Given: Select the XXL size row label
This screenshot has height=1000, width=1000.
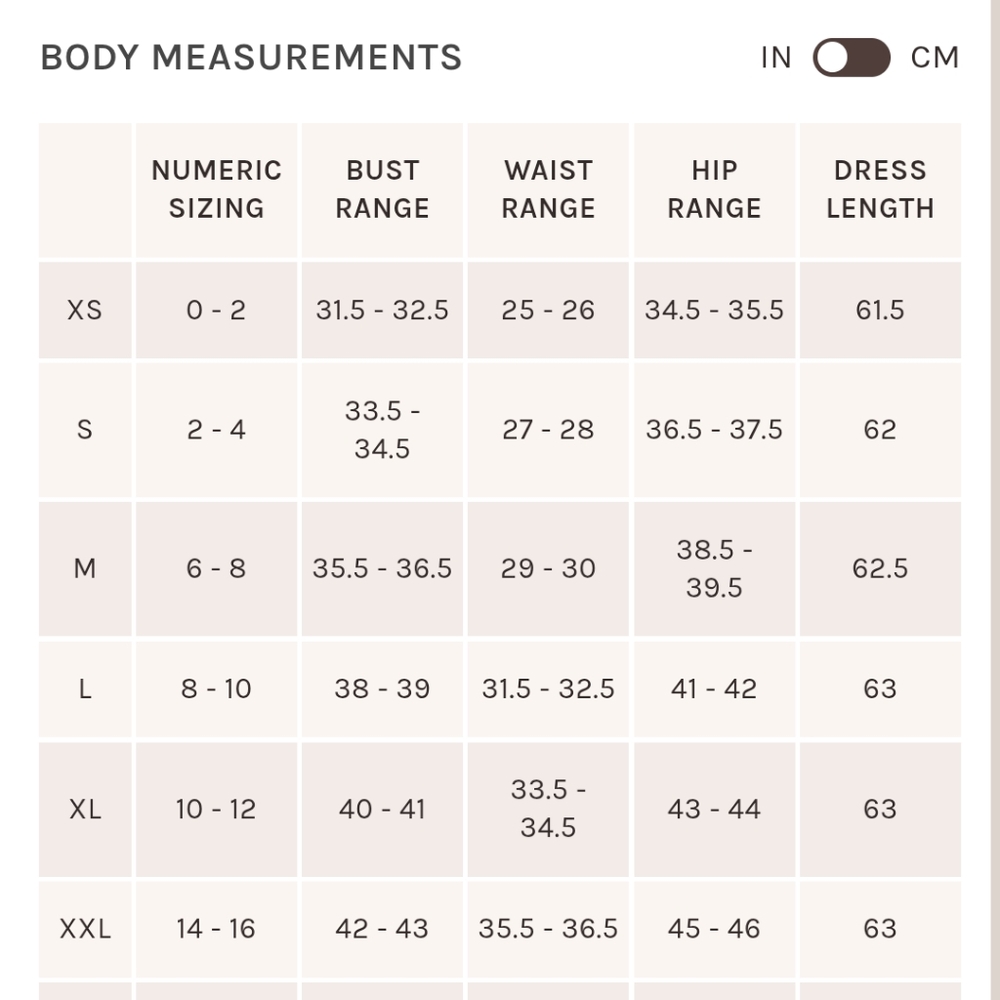Looking at the screenshot, I should coord(85,929).
